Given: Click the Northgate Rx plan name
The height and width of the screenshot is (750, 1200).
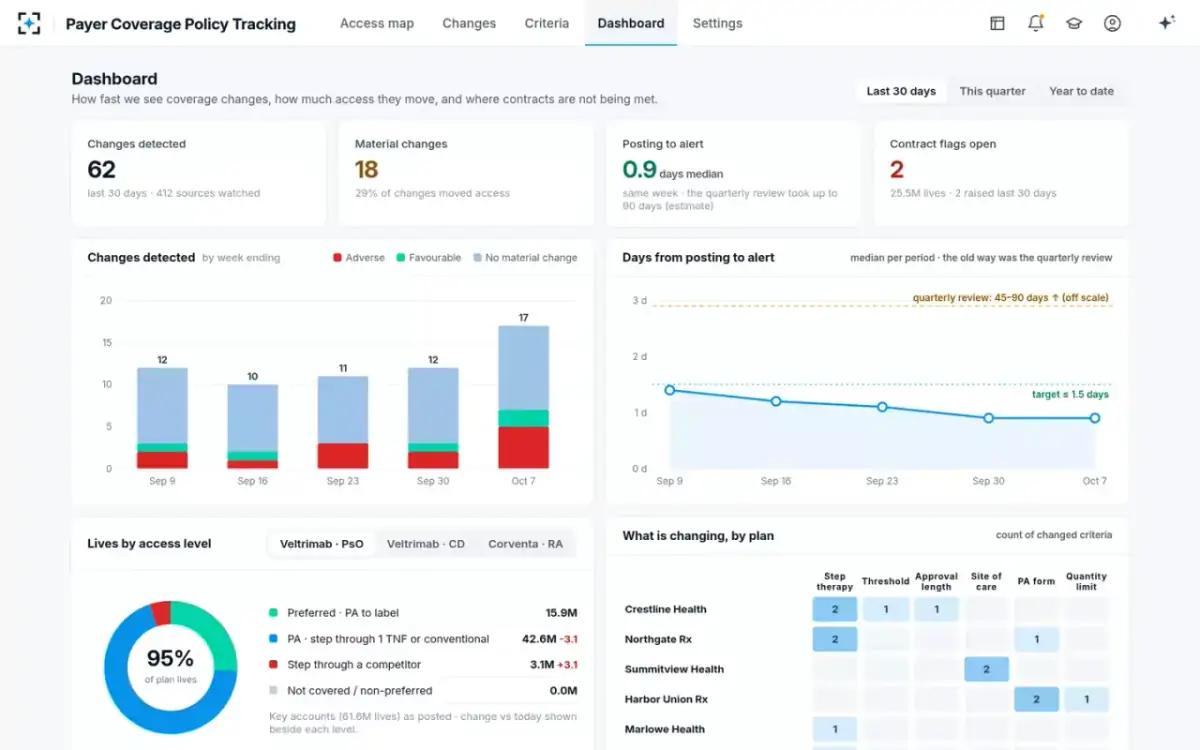Looking at the screenshot, I should (x=659, y=639).
